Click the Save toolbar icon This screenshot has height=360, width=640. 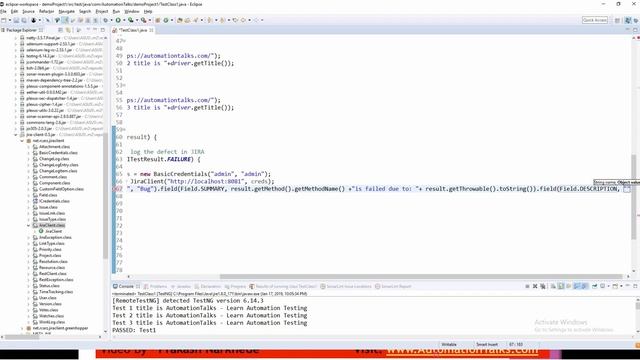pos(16,20)
